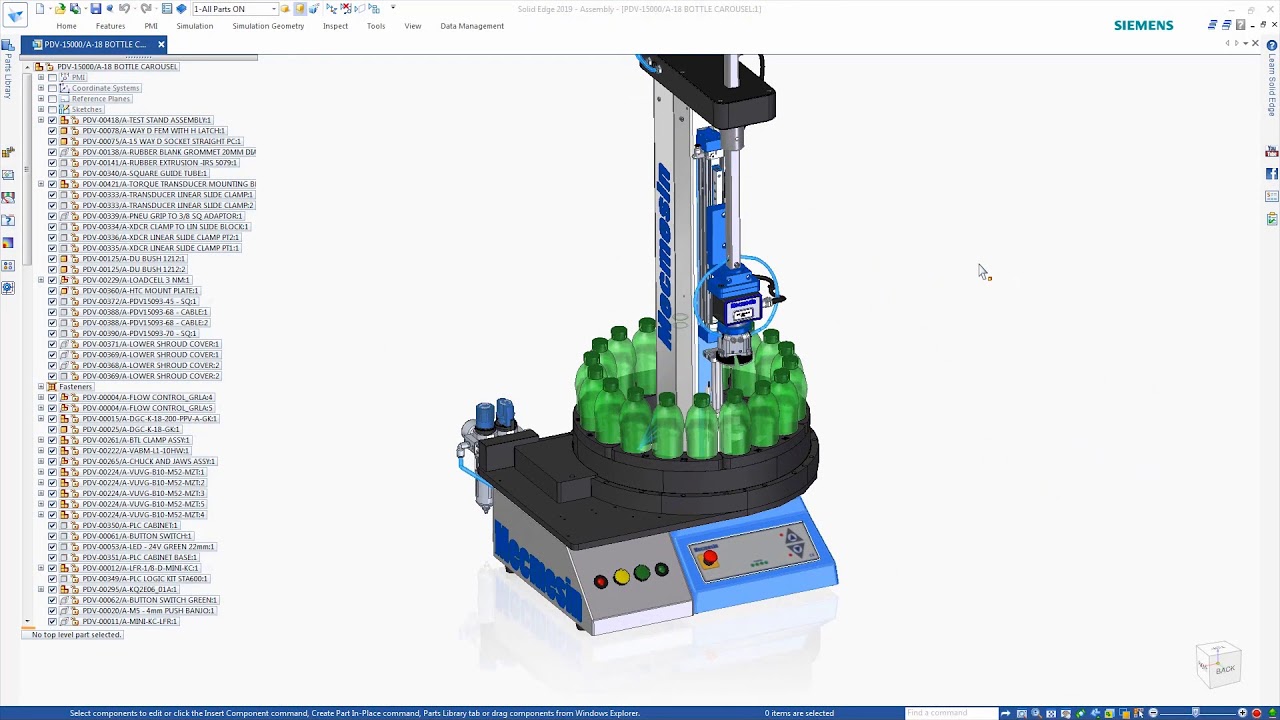
Task: Expand the PDV-00421/A-TORQUE TRANSDUCER MOUNTING node
Action: tap(41, 184)
